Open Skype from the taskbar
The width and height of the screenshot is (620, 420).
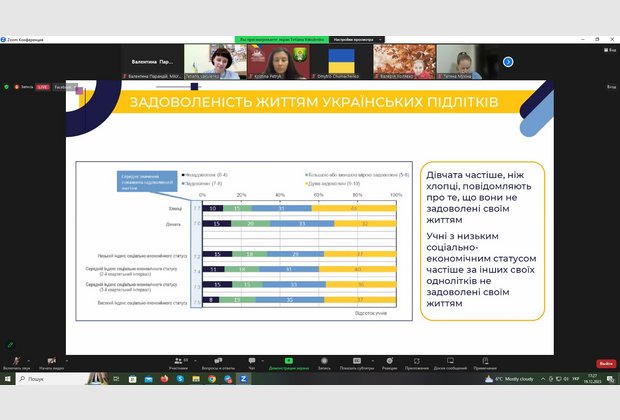pyautogui.click(x=180, y=379)
